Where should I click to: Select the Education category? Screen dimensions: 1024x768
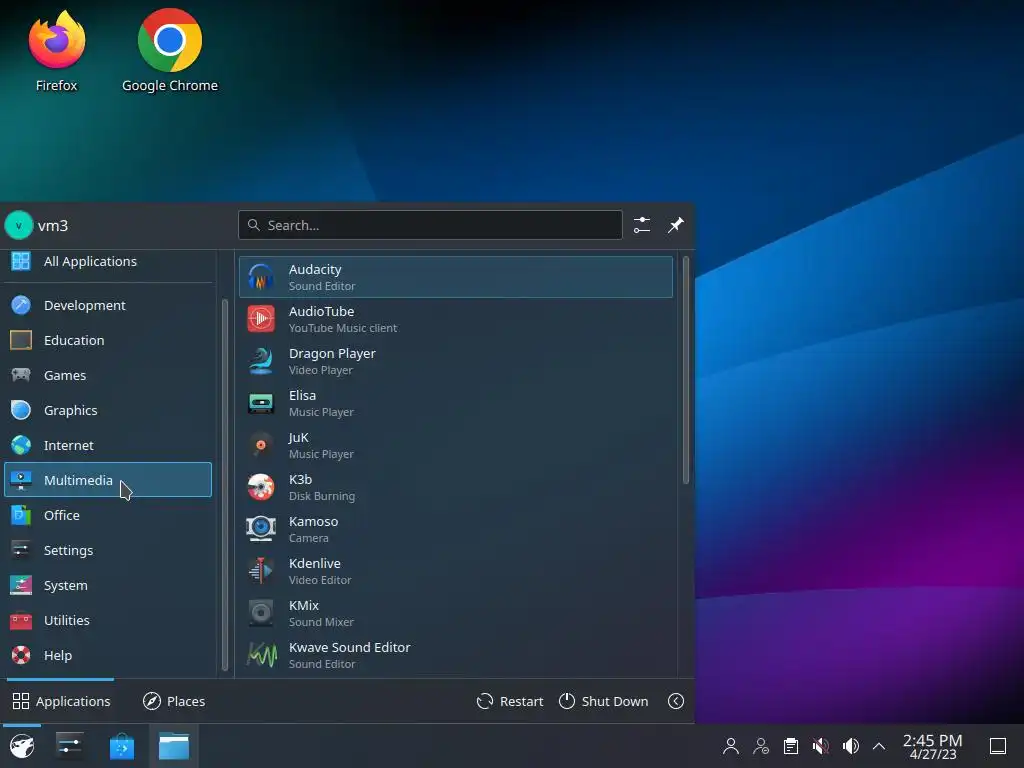point(108,340)
